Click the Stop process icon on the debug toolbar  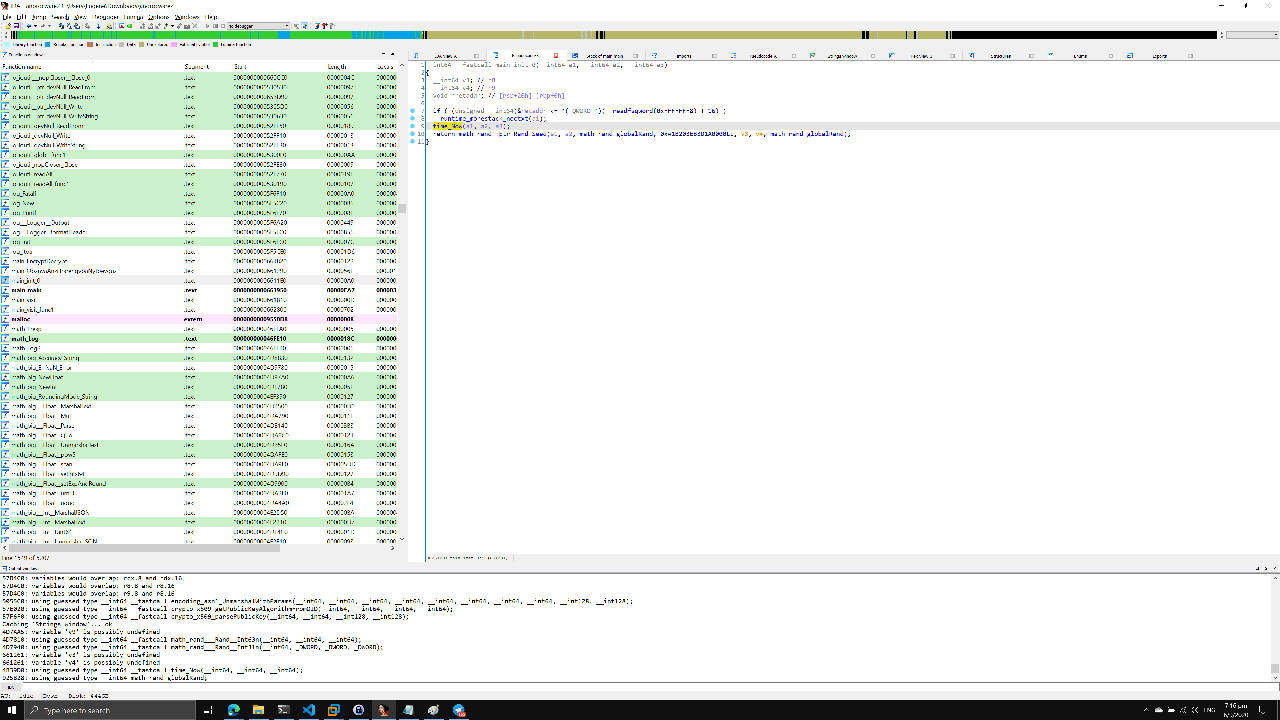[x=223, y=27]
